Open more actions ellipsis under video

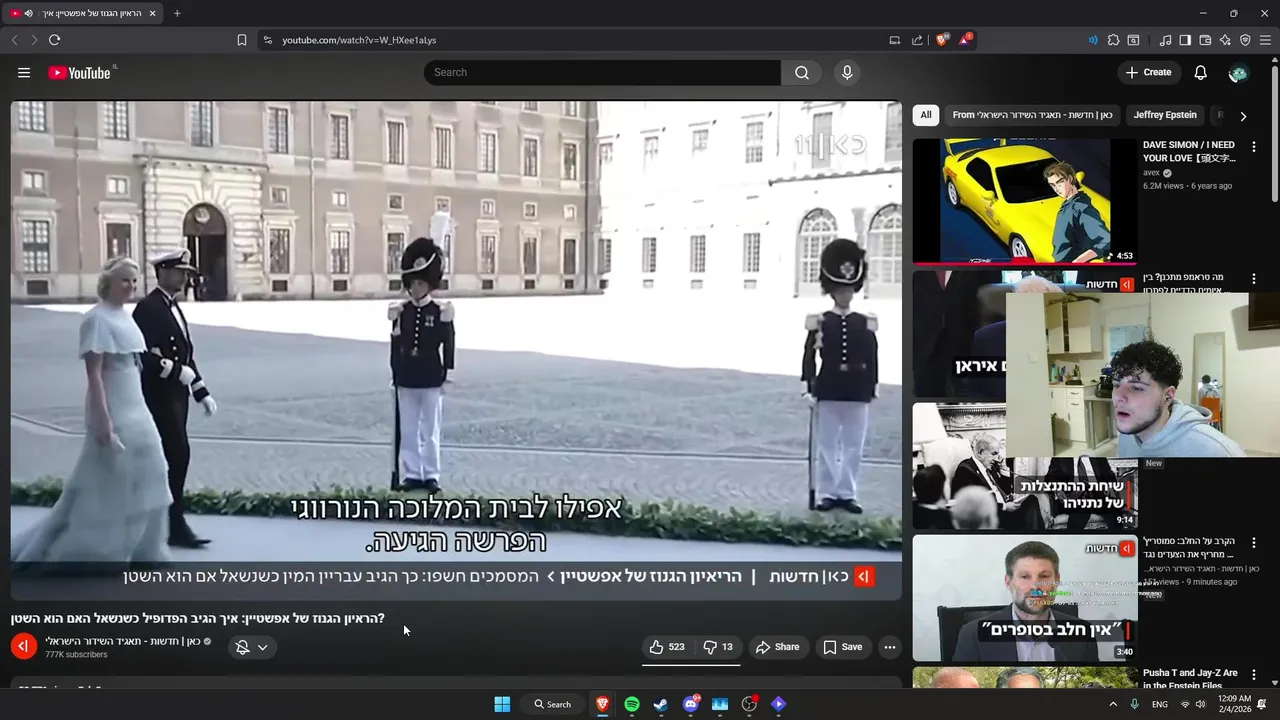(889, 647)
